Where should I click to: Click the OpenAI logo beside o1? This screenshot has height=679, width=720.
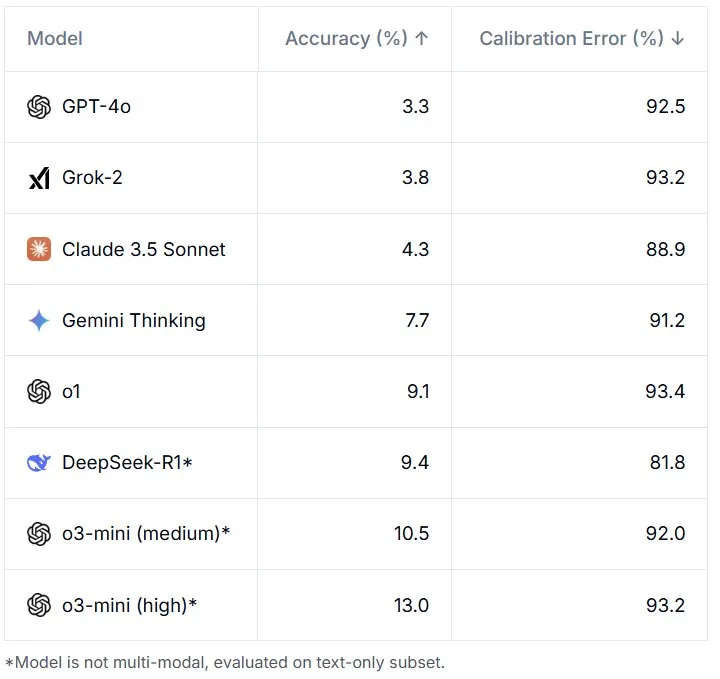(39, 392)
